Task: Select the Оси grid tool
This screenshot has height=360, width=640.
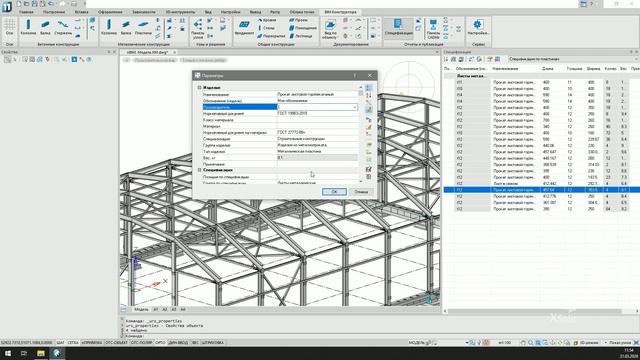Action: [x=9, y=28]
